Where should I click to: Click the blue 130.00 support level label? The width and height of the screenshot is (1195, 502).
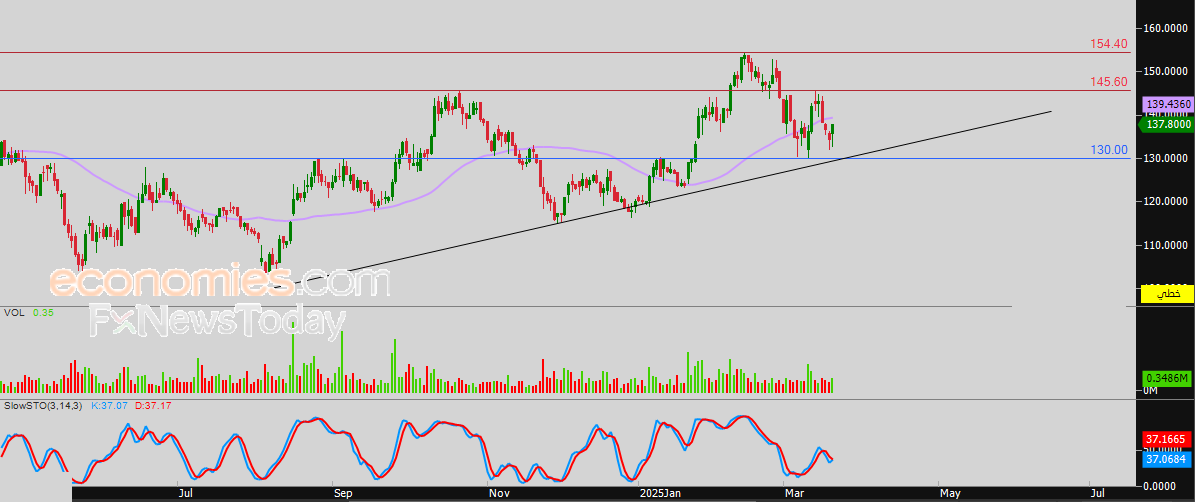click(x=1109, y=150)
